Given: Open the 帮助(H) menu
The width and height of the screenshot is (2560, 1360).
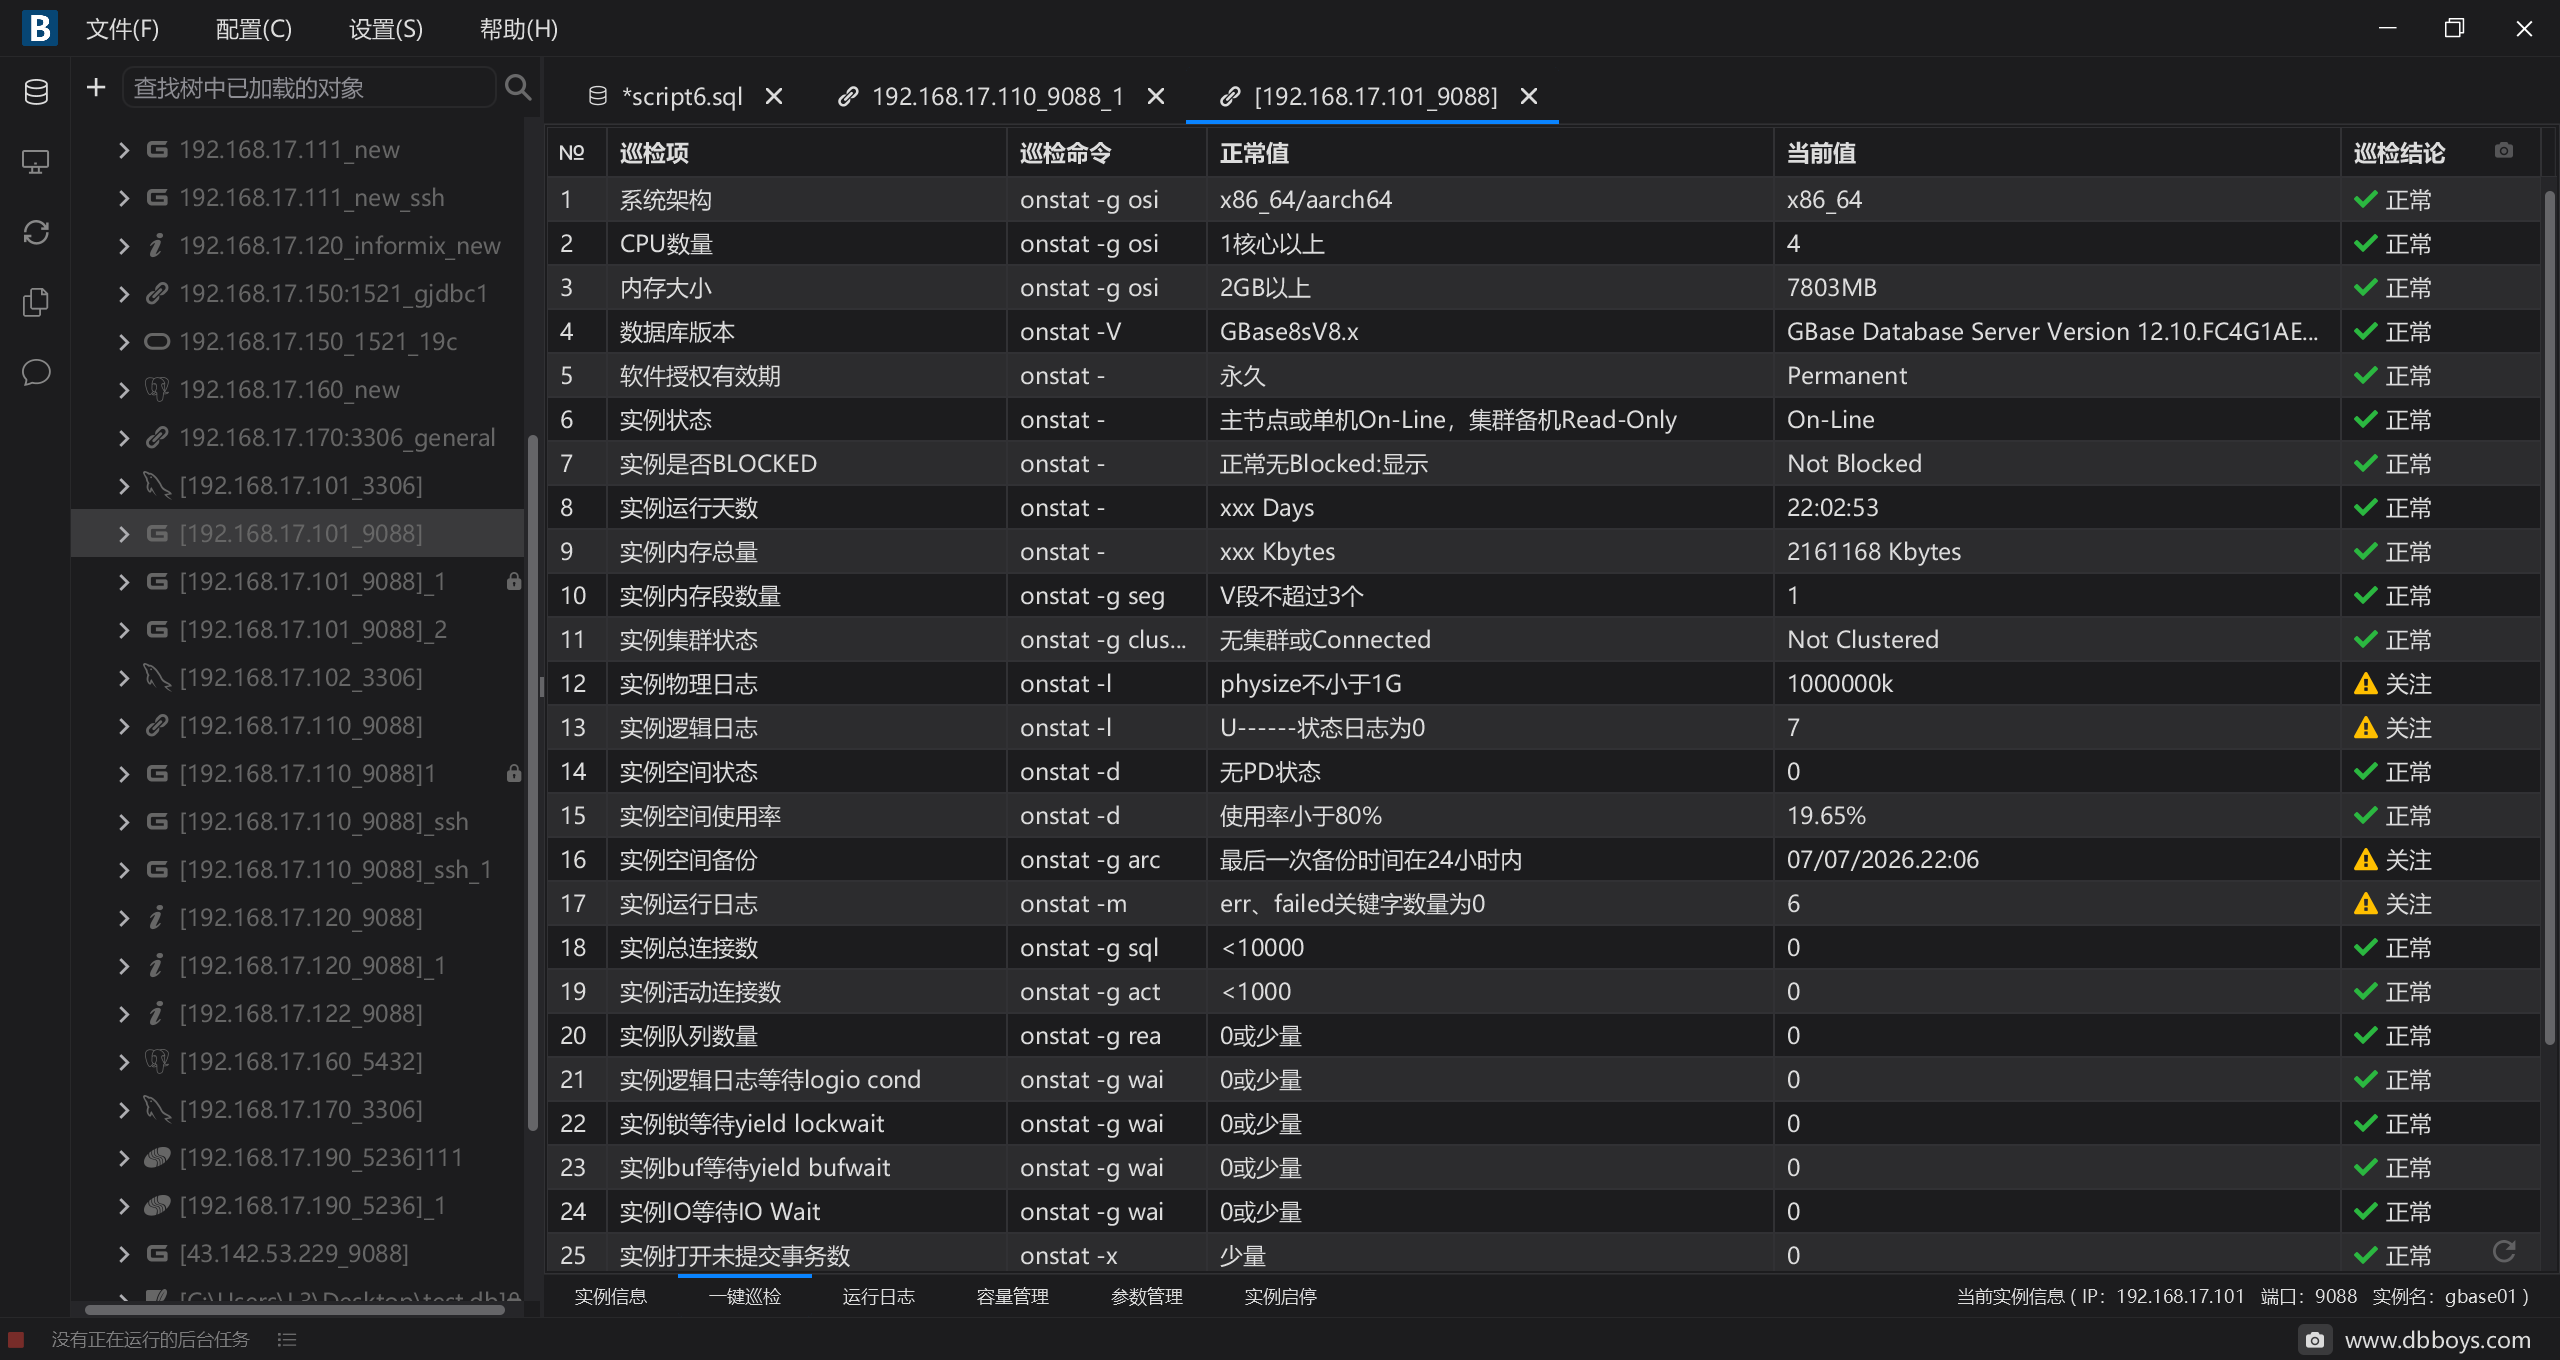Looking at the screenshot, I should 519,29.
